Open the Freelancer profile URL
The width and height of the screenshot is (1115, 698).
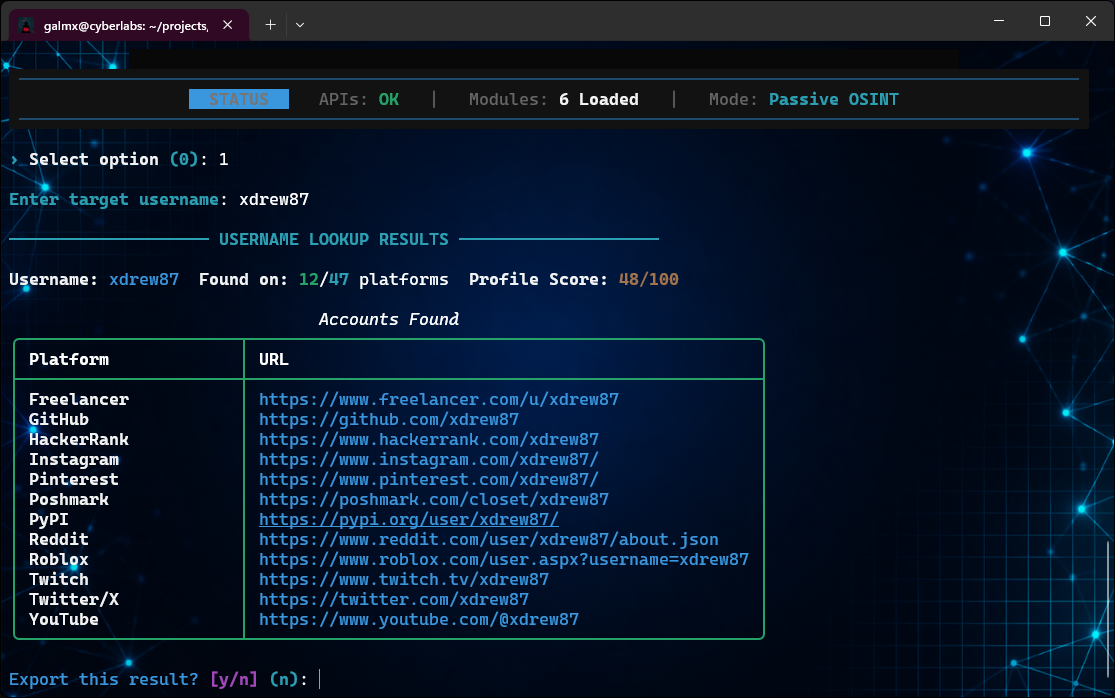(439, 399)
